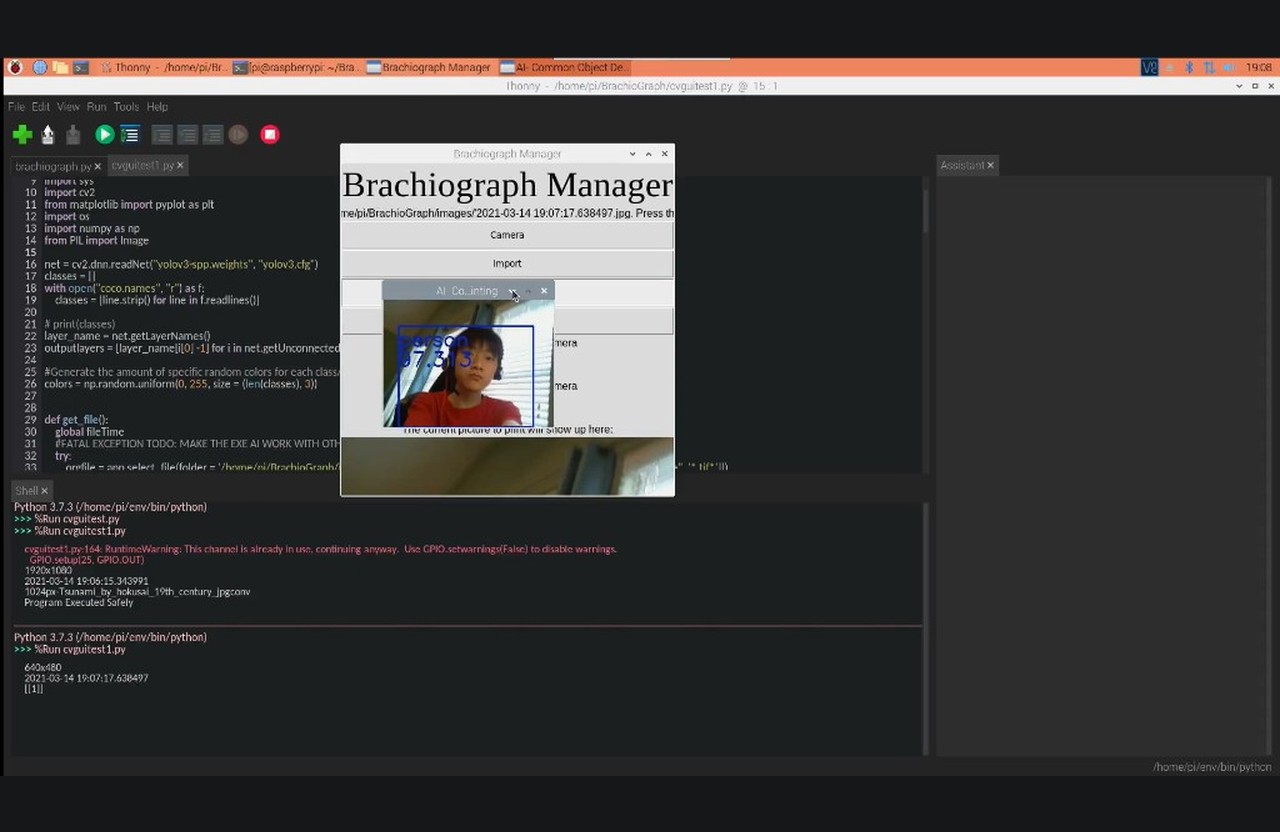Click the Step into toolbar icon

pos(187,134)
